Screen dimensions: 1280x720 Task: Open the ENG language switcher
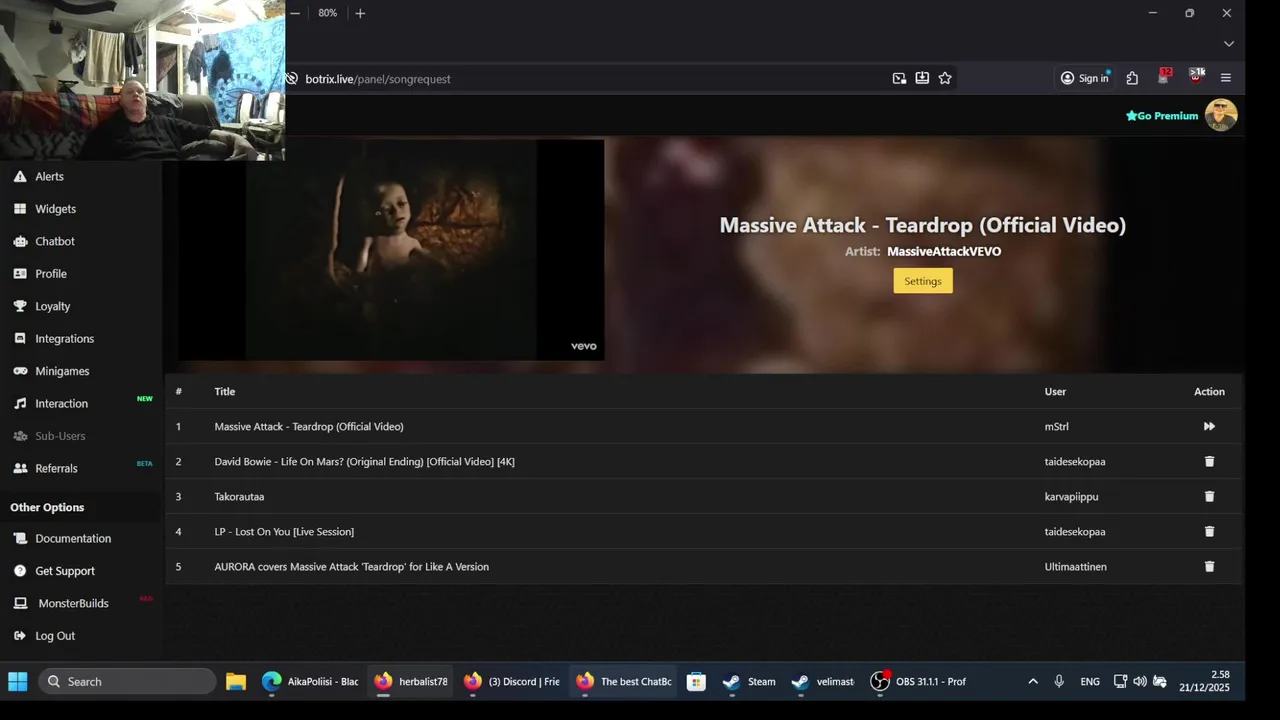coord(1090,682)
